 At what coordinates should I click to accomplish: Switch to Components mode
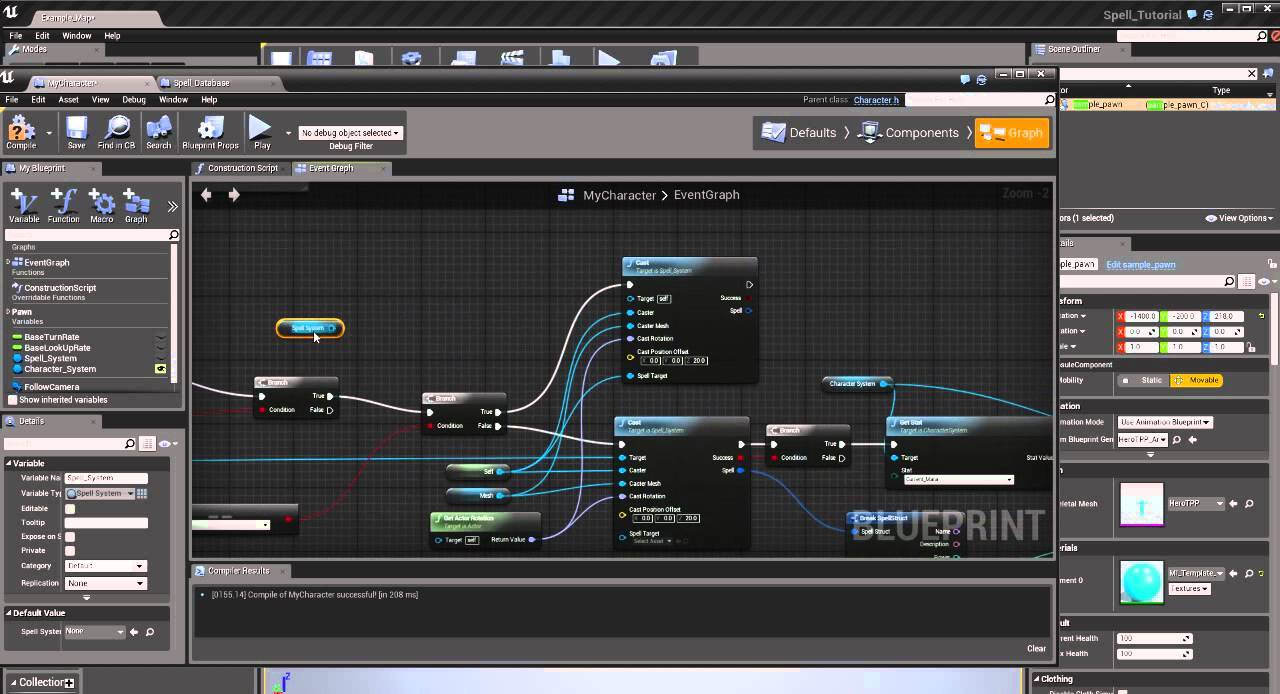coord(909,132)
